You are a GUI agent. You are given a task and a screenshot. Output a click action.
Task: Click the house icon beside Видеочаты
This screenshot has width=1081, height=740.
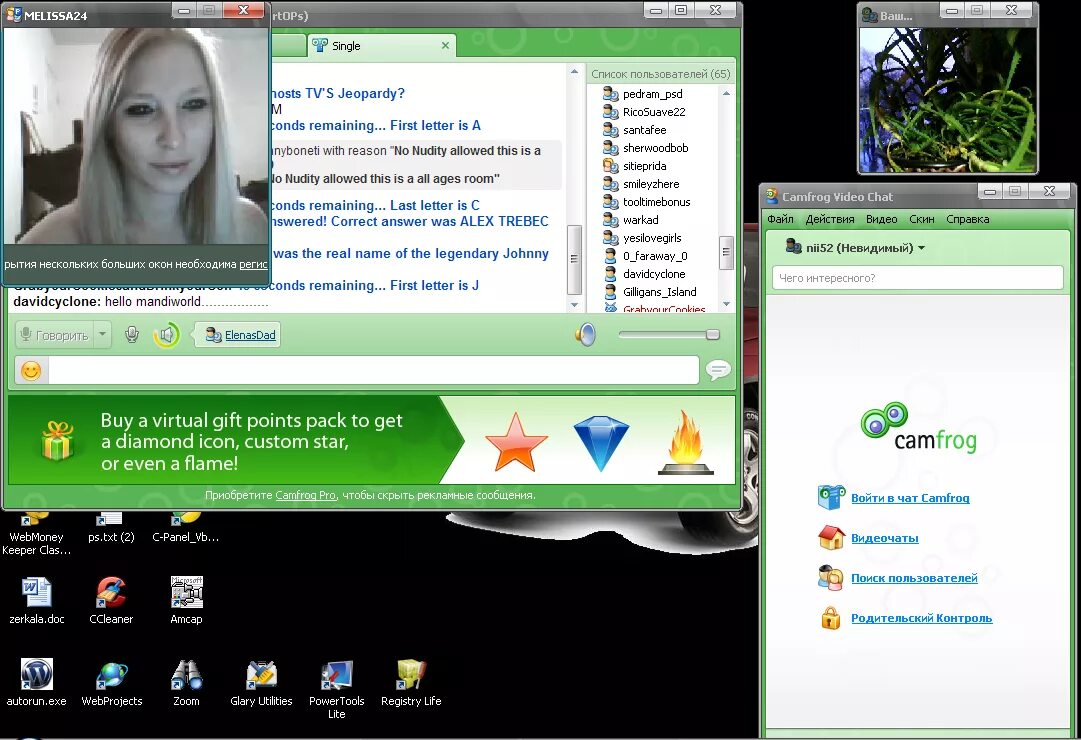831,537
